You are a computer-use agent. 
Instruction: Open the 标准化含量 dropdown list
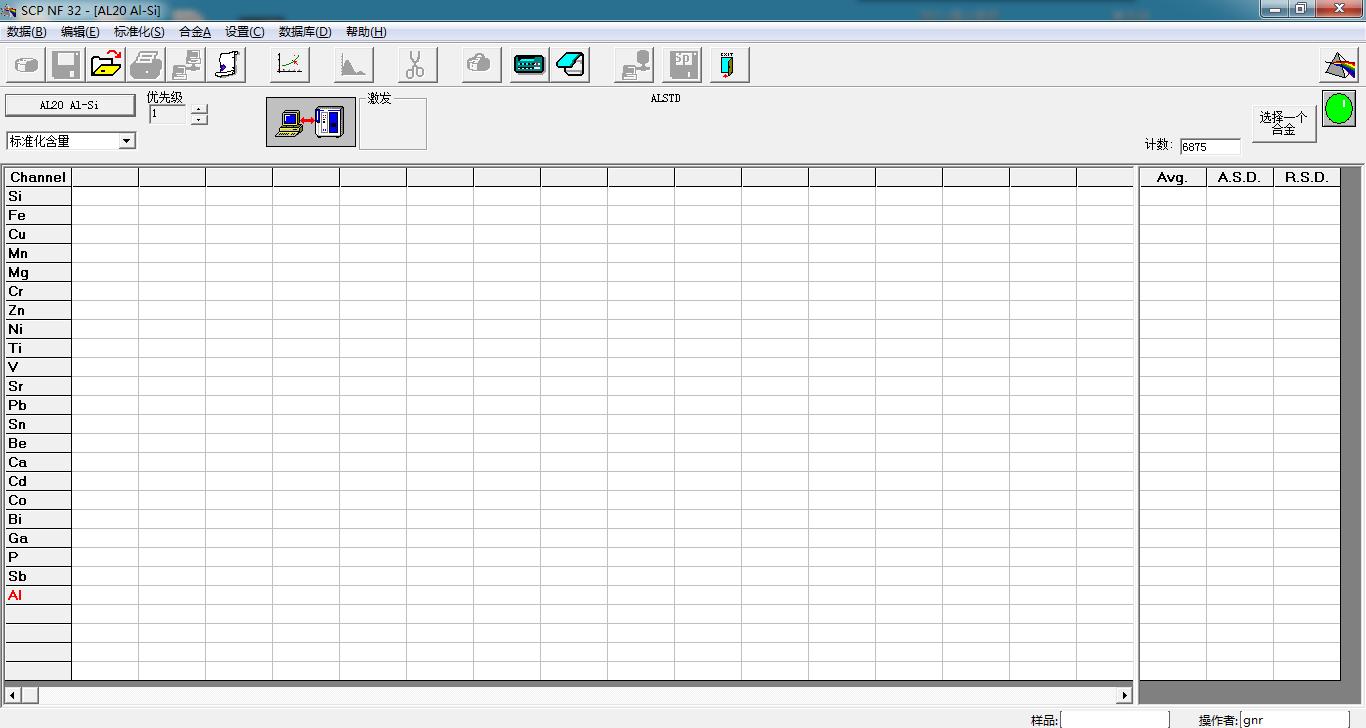(127, 141)
